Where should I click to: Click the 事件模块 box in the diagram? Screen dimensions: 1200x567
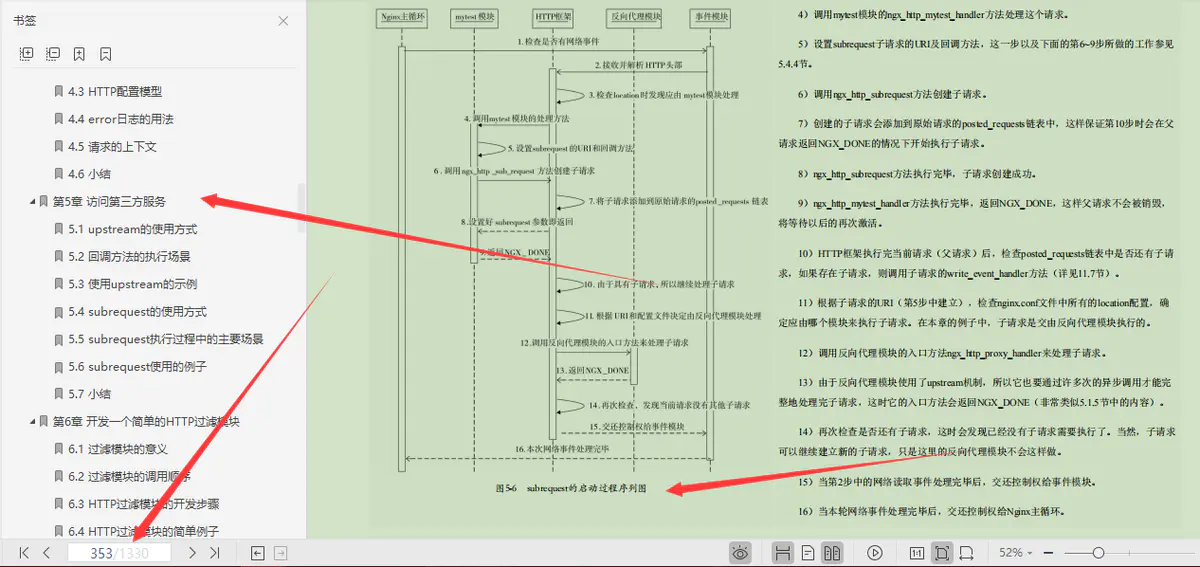pos(710,17)
